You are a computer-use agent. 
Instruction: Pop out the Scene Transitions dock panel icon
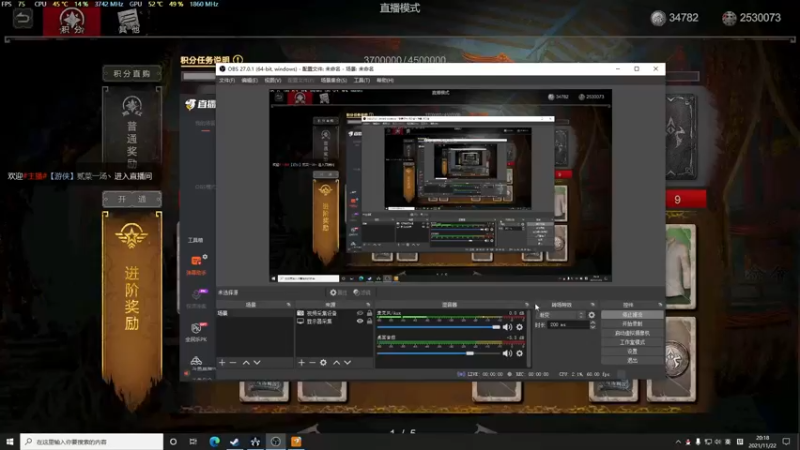tap(592, 305)
